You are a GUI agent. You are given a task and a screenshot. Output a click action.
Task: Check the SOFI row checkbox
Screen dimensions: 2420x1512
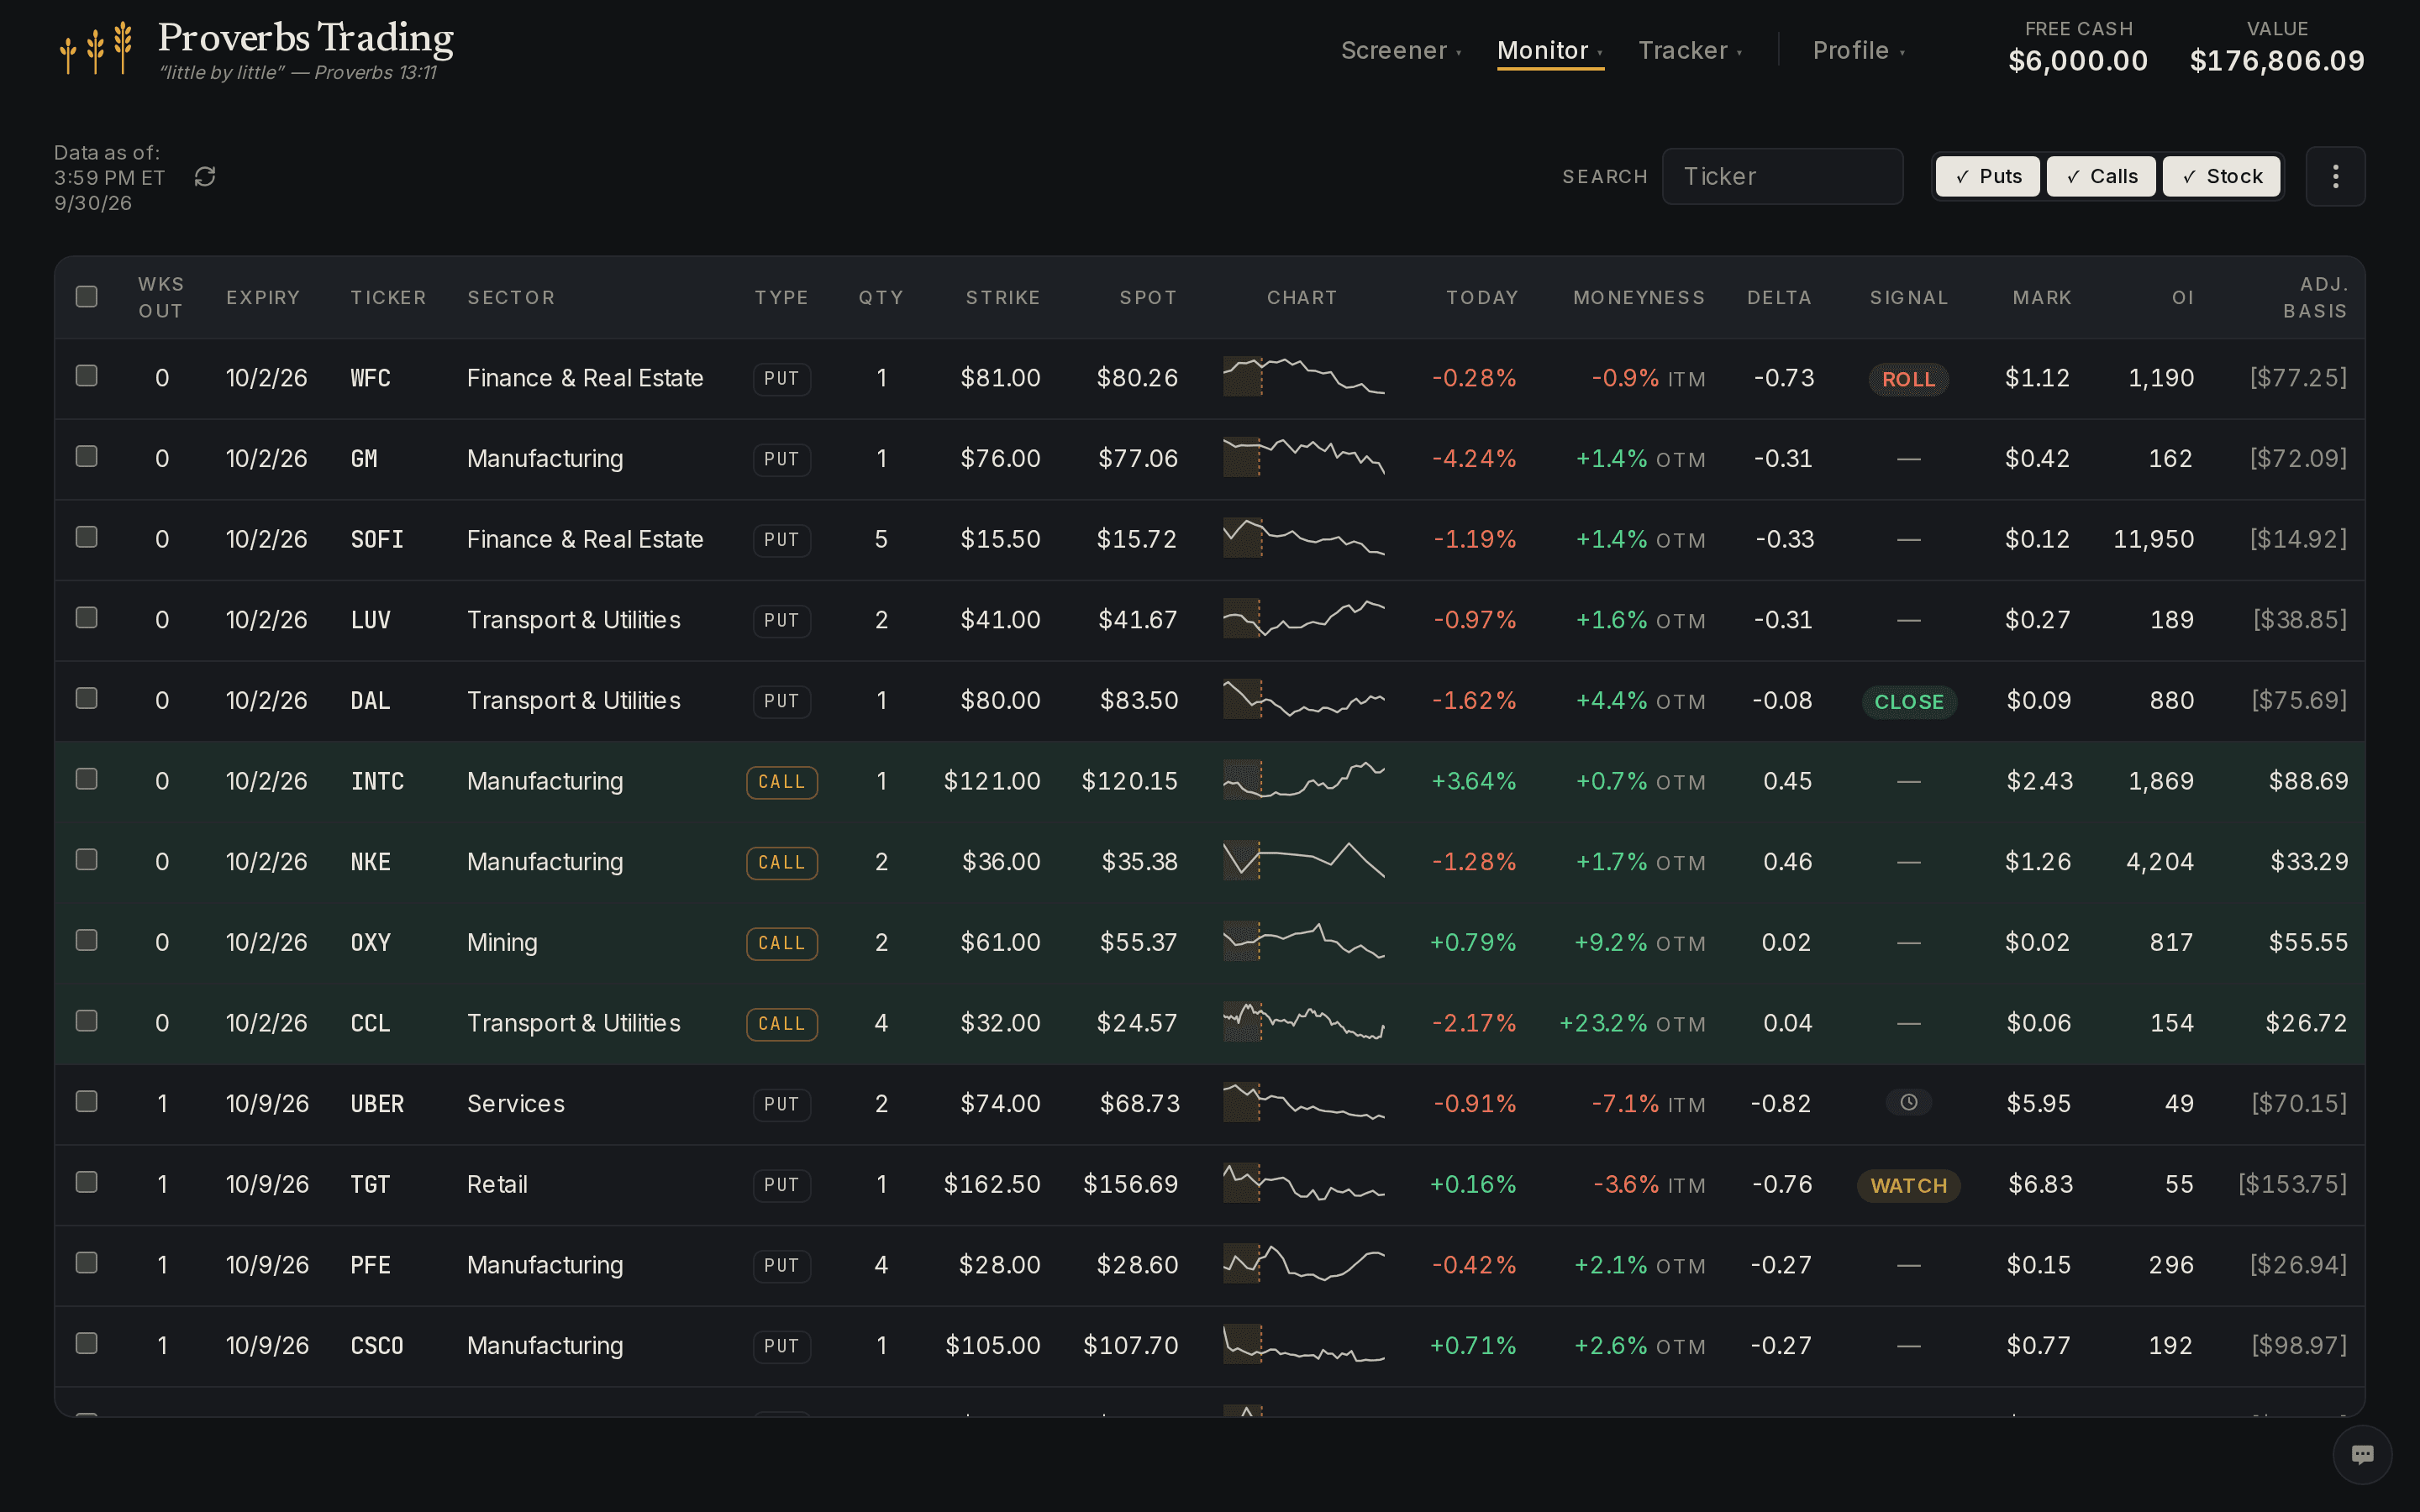(87, 537)
